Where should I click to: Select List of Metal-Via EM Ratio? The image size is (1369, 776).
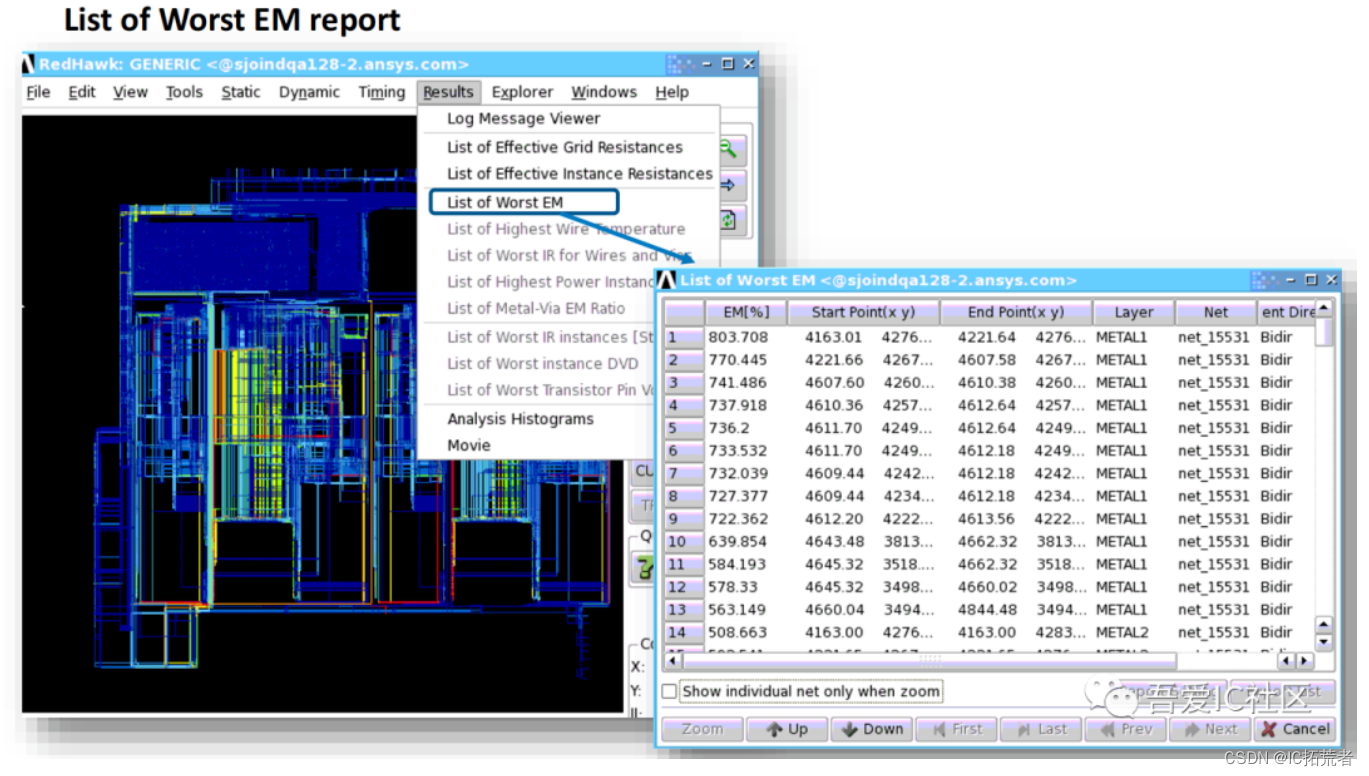[x=536, y=308]
